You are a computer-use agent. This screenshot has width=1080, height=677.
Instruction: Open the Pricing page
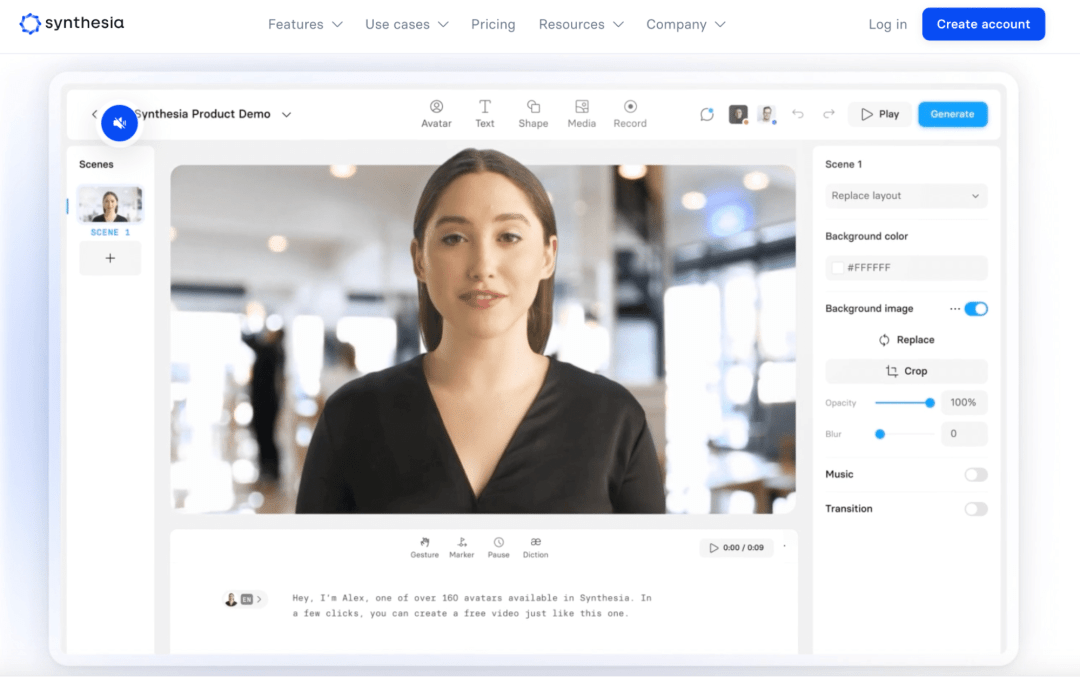point(493,24)
